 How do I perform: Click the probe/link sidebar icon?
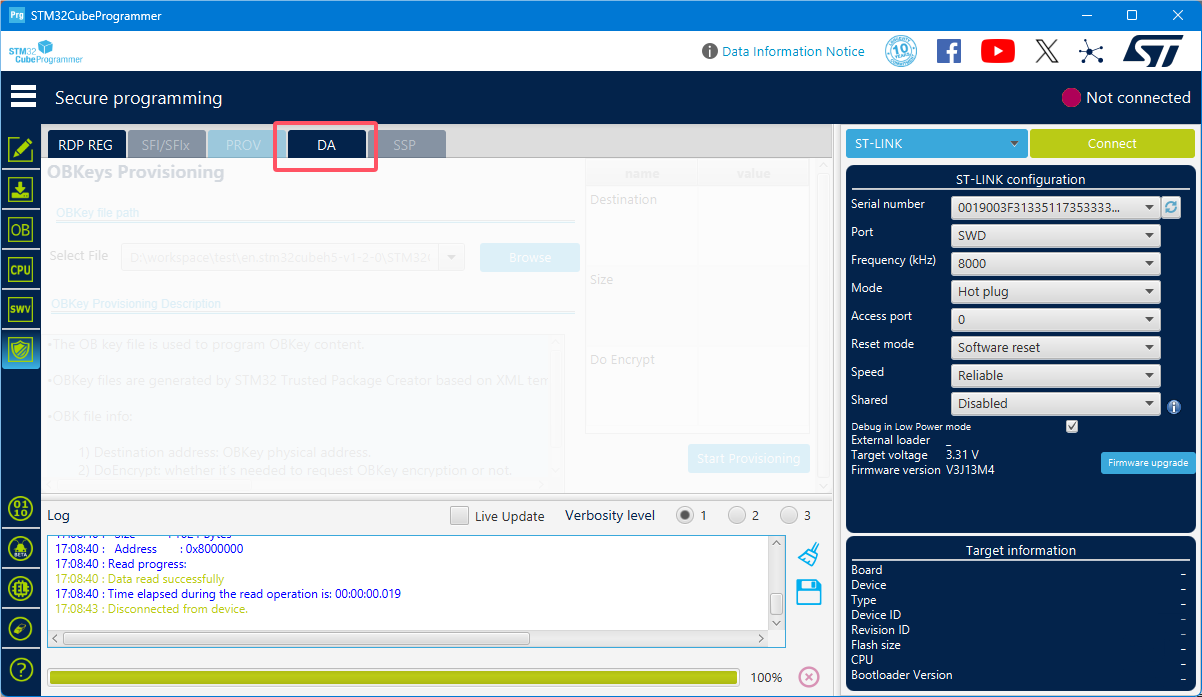20,628
